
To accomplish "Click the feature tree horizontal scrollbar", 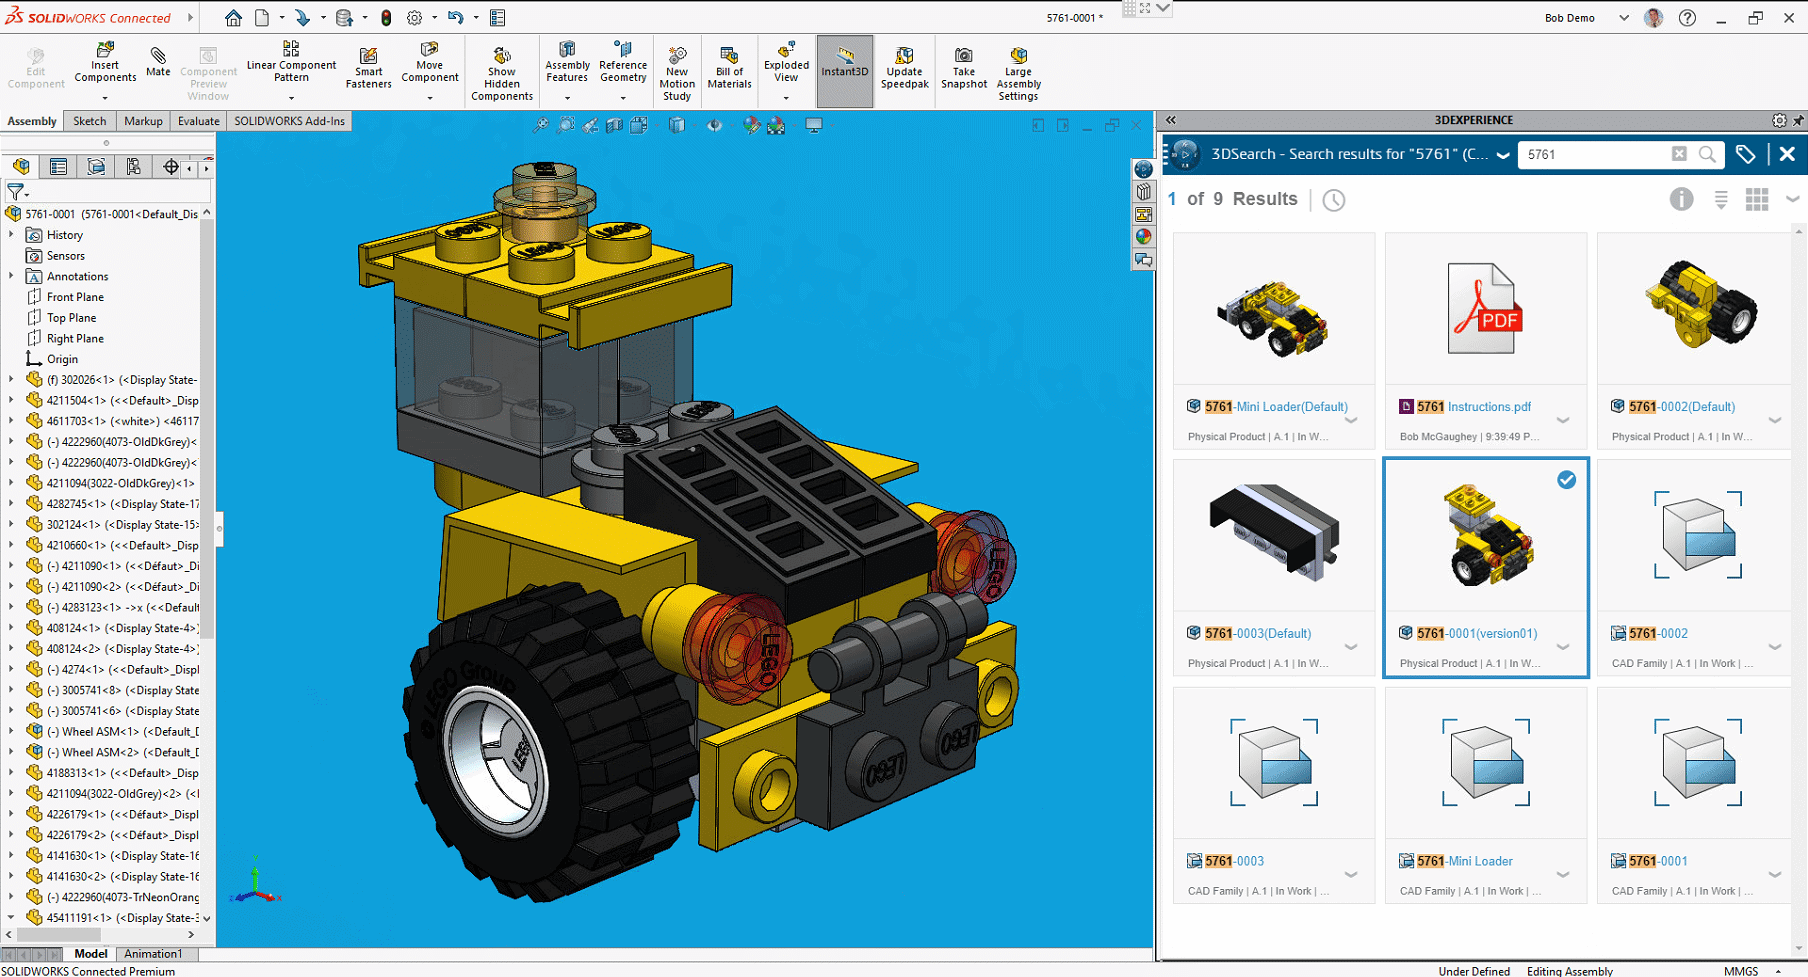I will pyautogui.click(x=60, y=935).
